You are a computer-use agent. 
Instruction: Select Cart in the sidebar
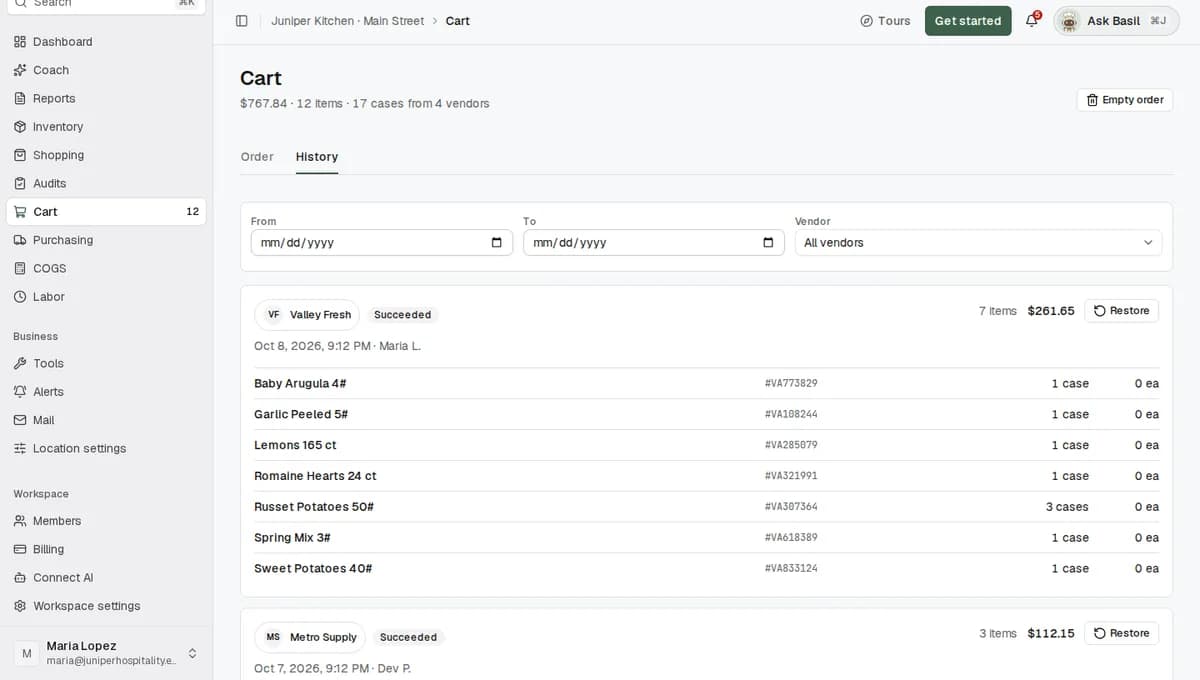[x=106, y=212]
